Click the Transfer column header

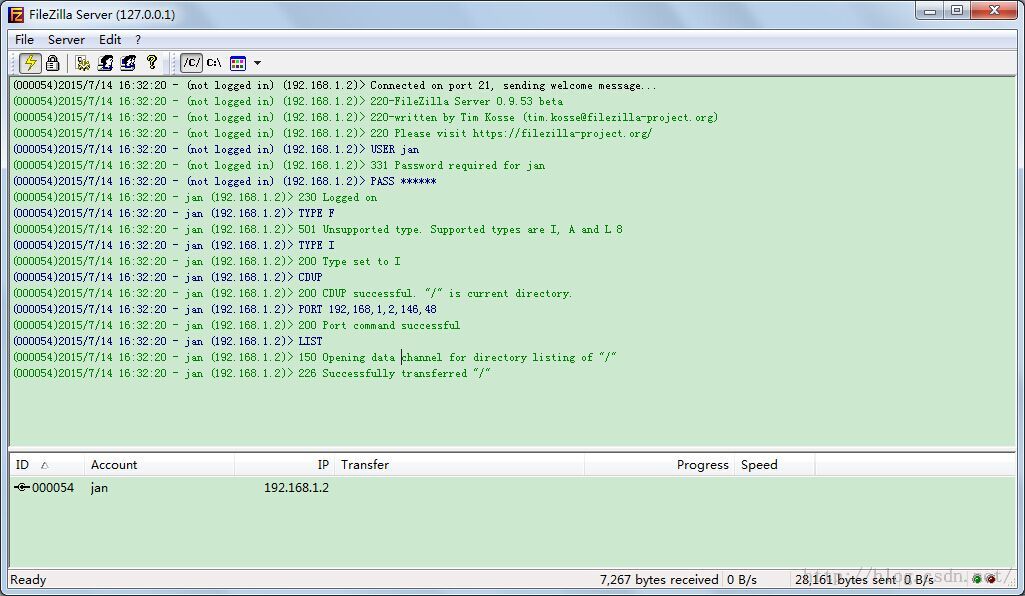point(460,465)
